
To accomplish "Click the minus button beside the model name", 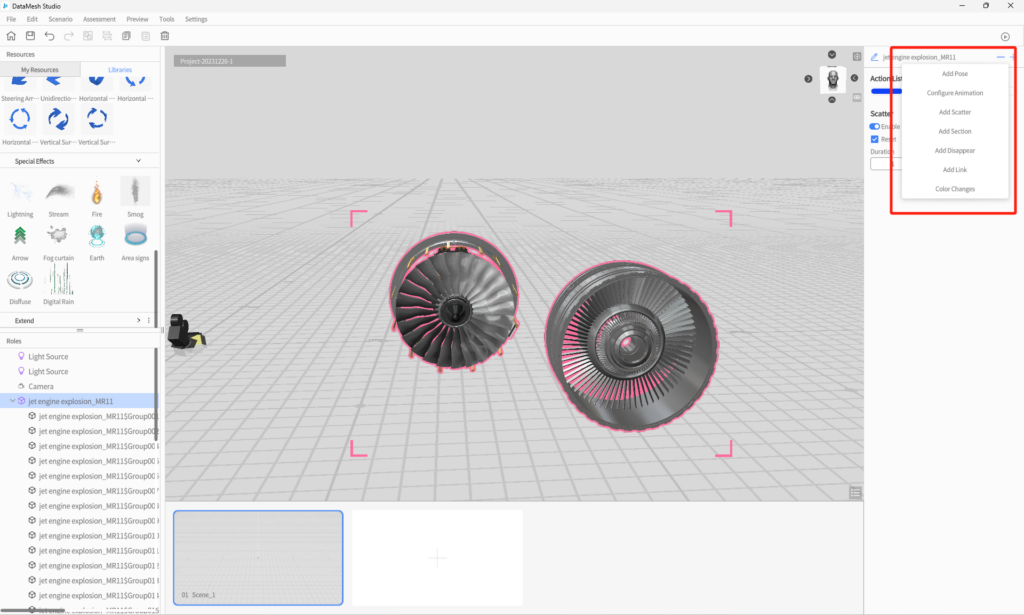I will point(1000,57).
